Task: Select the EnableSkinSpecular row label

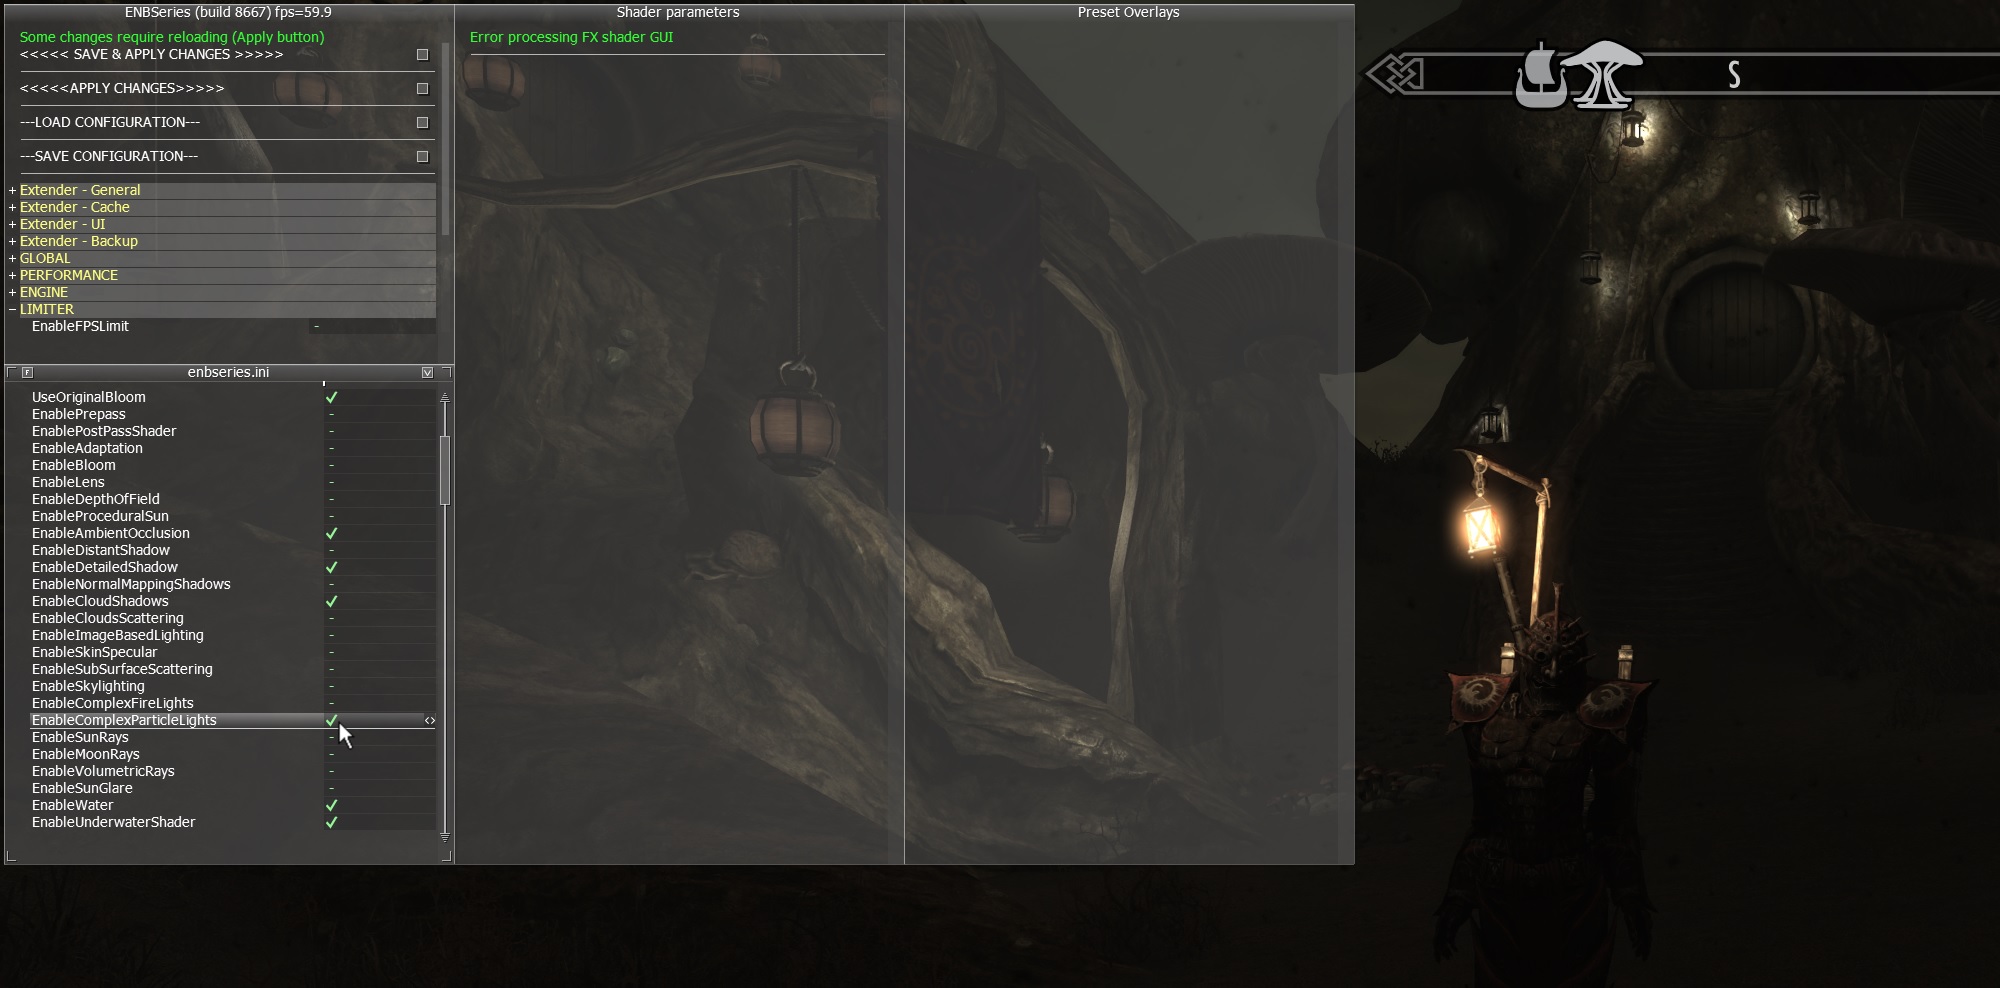Action: click(95, 652)
